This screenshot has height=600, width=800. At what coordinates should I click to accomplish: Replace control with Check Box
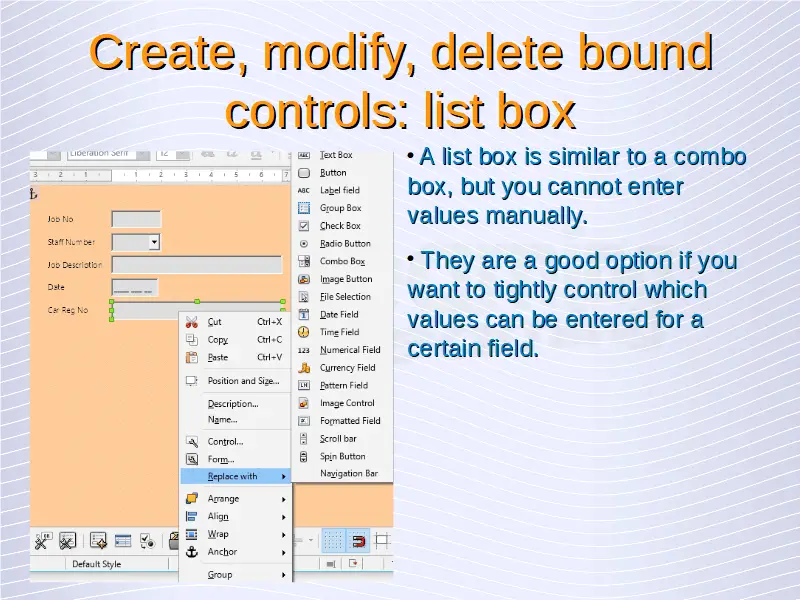tap(342, 226)
